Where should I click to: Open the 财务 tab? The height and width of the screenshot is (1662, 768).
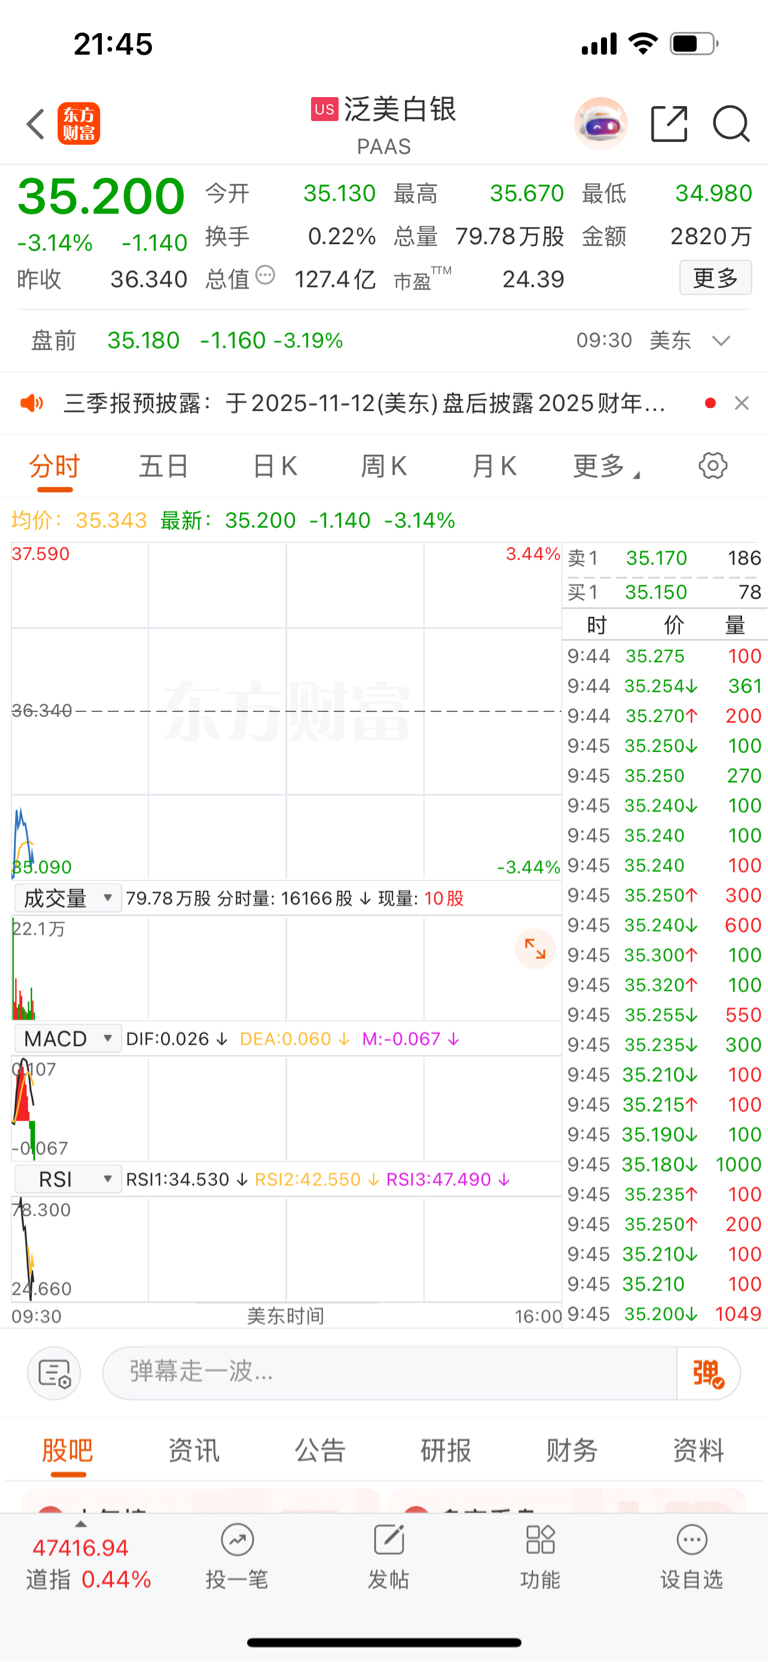tap(572, 1450)
